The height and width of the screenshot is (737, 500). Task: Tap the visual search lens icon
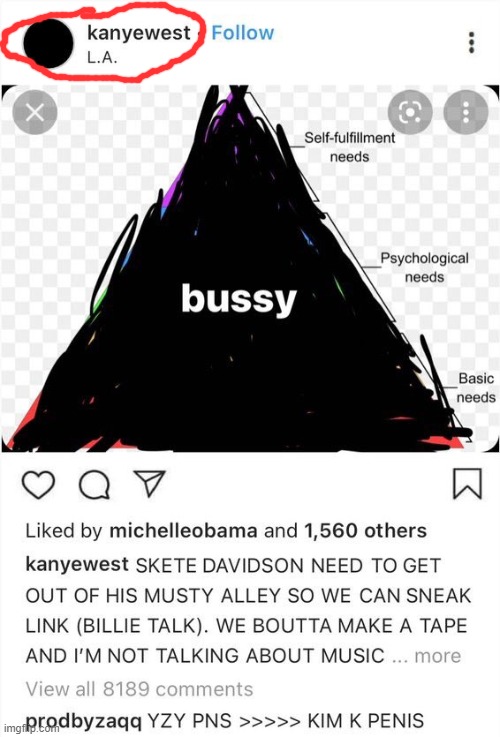coord(410,112)
